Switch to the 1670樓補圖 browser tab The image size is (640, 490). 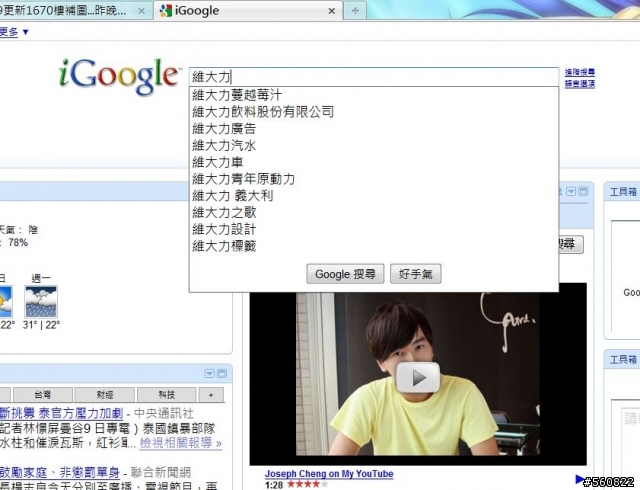click(x=73, y=11)
